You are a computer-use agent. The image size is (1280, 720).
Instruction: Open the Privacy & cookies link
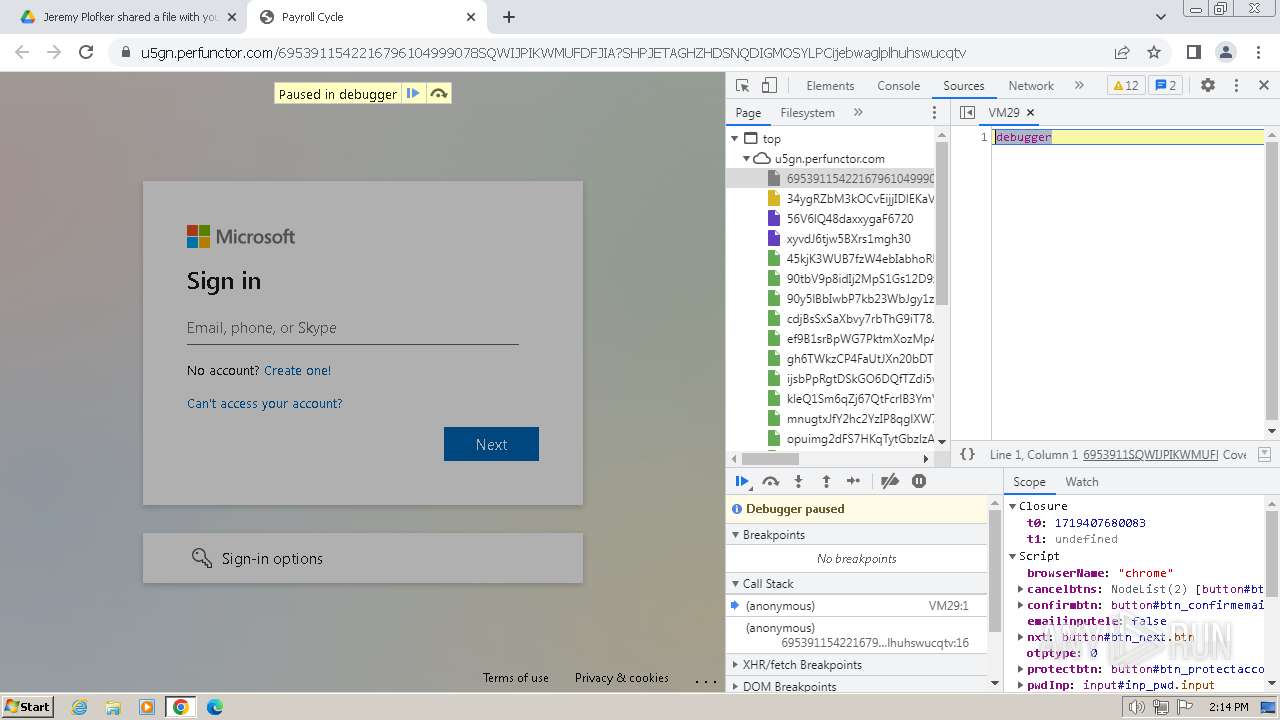tap(622, 677)
